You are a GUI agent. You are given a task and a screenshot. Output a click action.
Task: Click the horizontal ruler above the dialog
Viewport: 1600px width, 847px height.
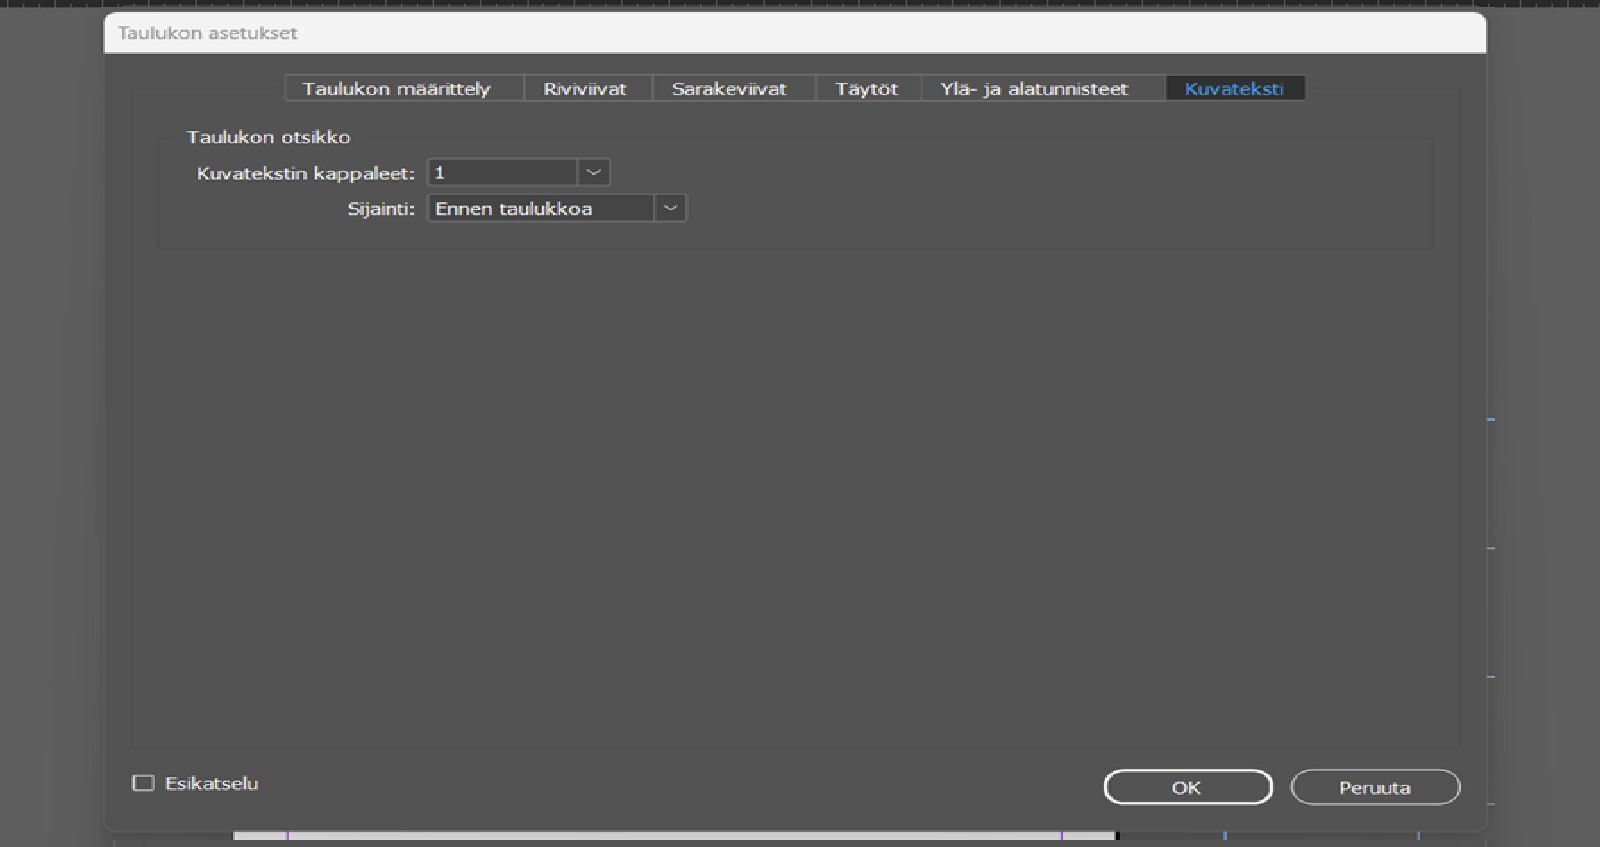[800, 4]
